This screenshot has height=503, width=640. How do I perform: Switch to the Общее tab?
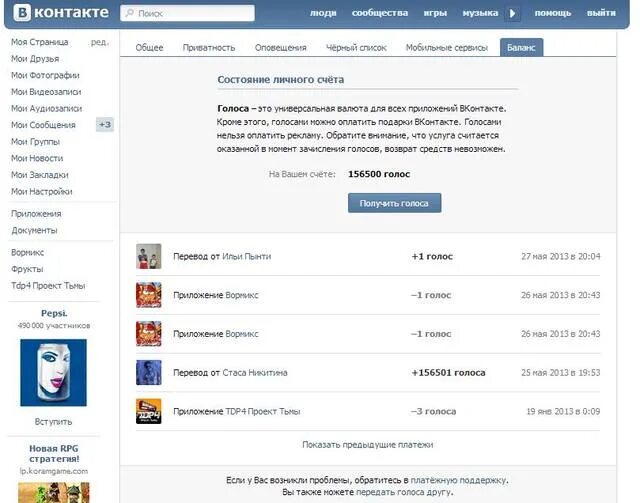pos(149,48)
